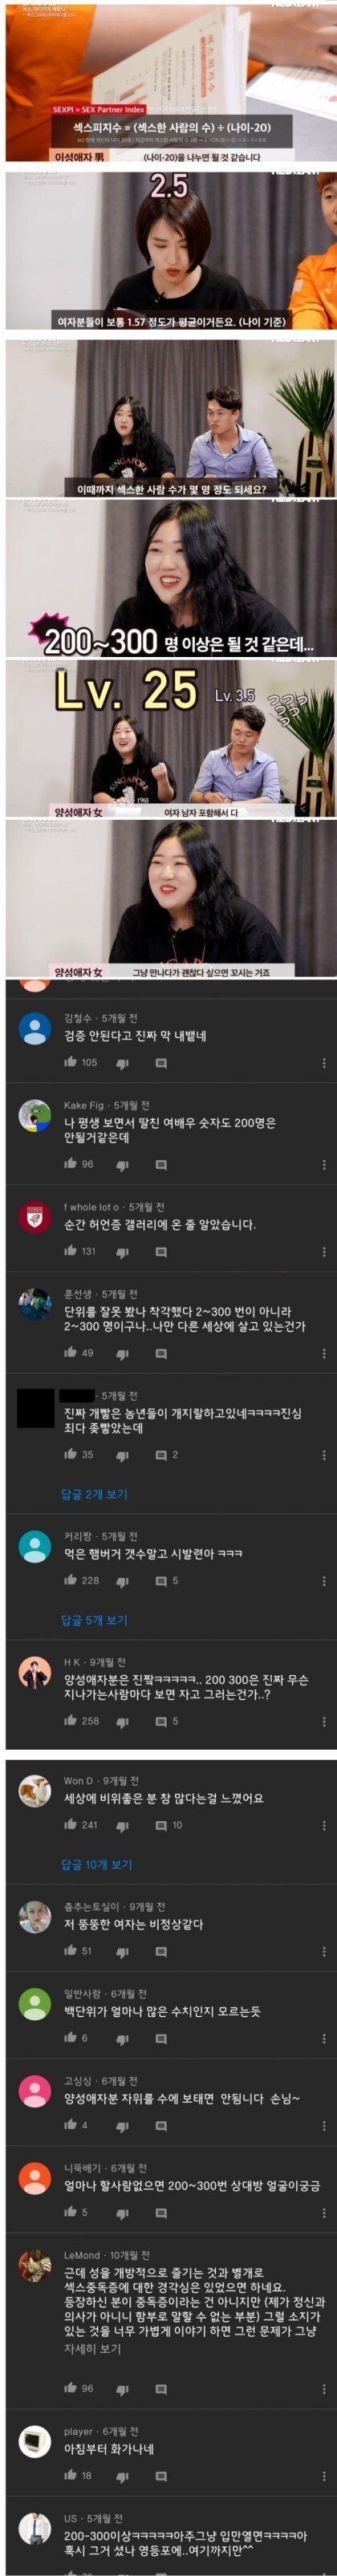Open f whole lot o's profile avatar

pyautogui.click(x=35, y=1217)
